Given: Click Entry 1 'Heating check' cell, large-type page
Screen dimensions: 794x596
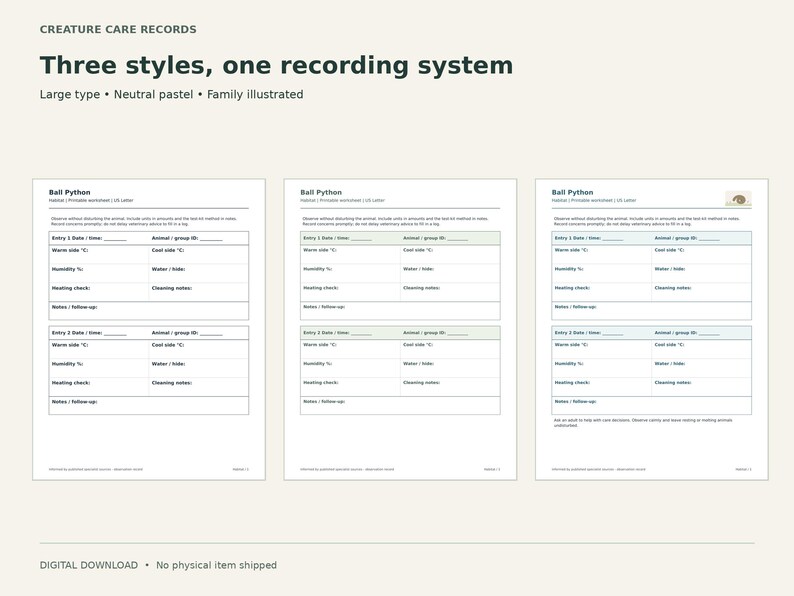Looking at the screenshot, I should 99,292.
